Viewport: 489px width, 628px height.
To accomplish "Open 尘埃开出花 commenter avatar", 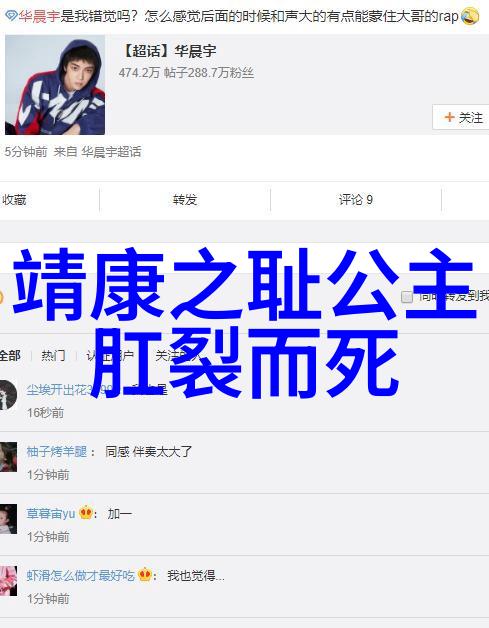I will click(8, 395).
